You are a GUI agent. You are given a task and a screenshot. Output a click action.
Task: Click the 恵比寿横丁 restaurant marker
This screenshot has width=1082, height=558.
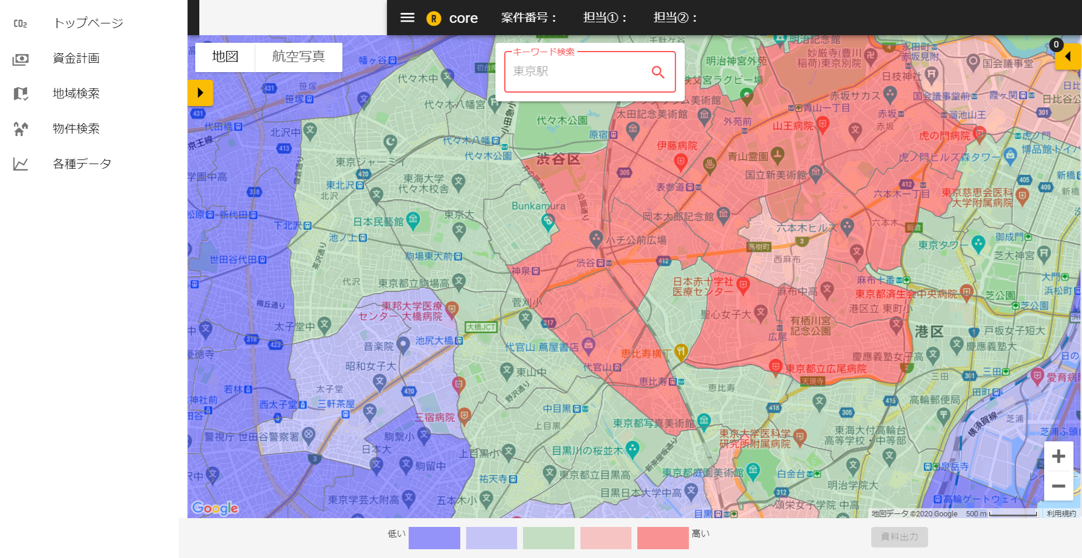[680, 353]
